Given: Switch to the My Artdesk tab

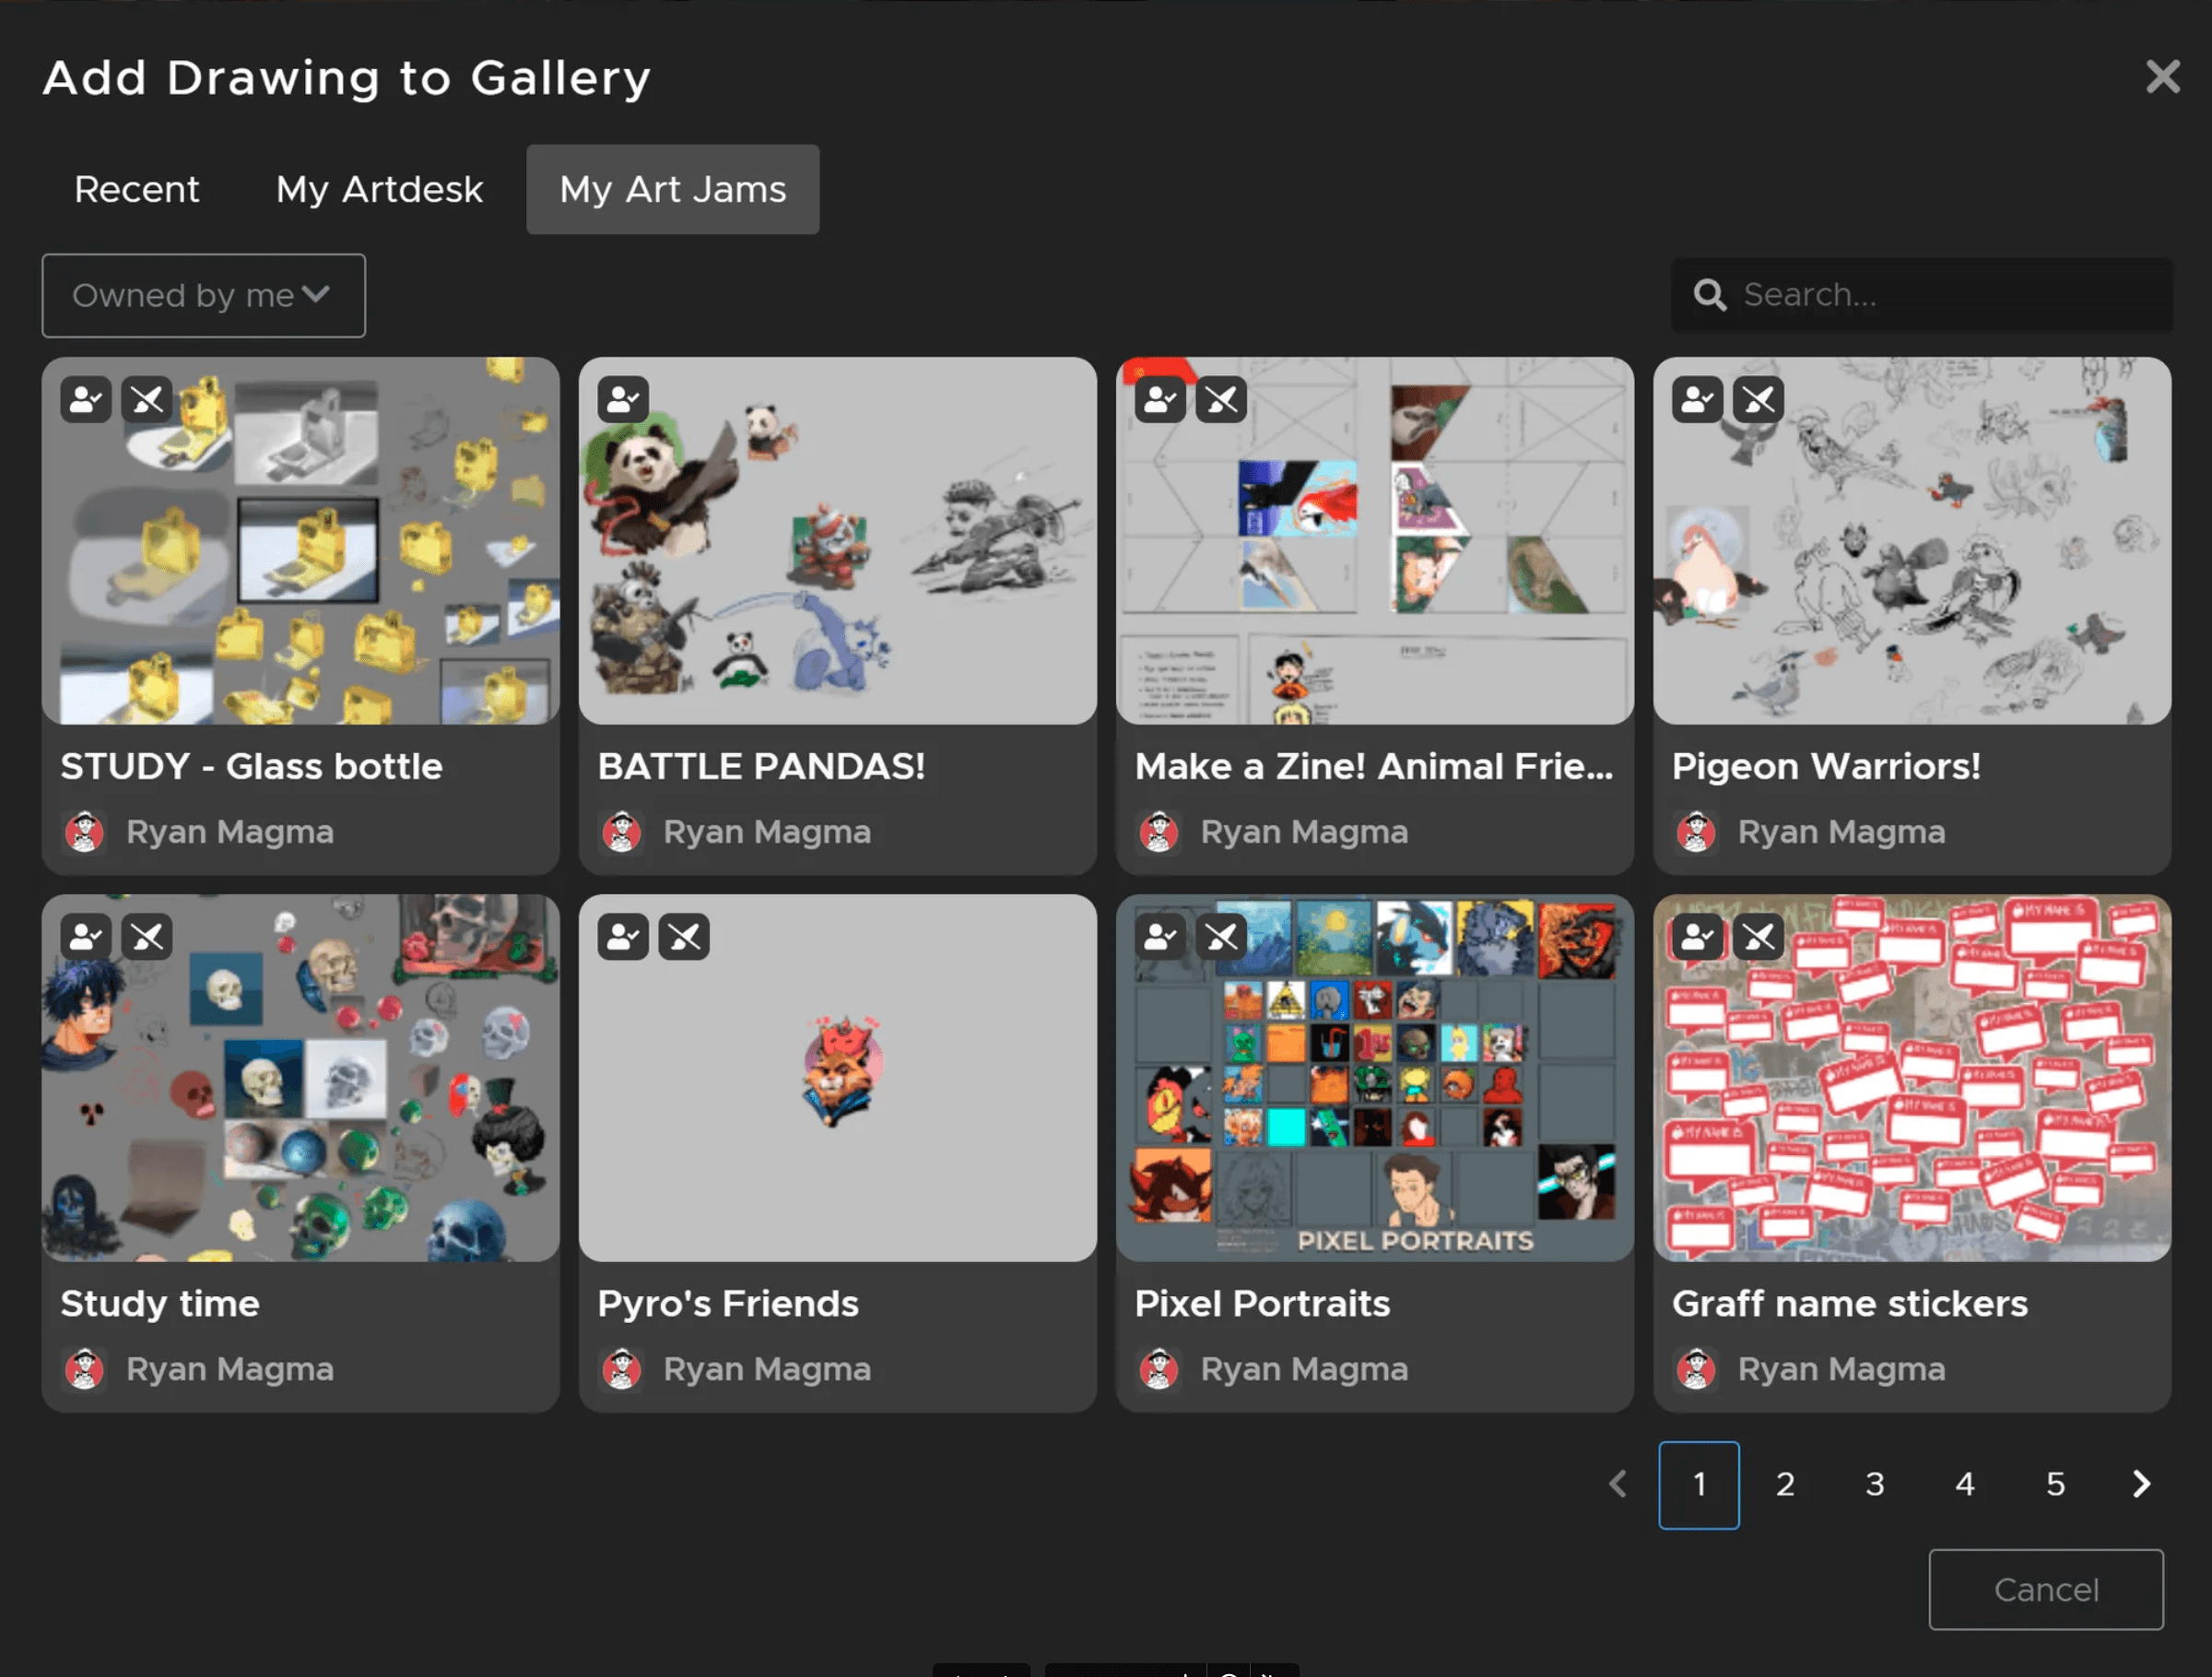Looking at the screenshot, I should [379, 189].
